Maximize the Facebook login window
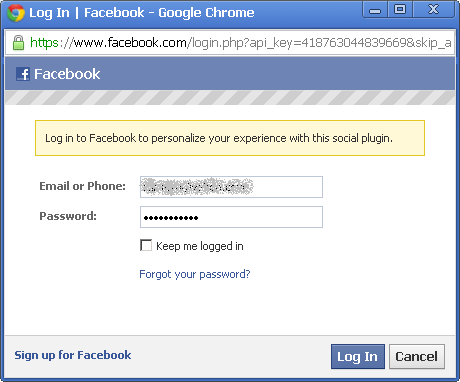Image resolution: width=460 pixels, height=382 pixels. [x=400, y=10]
